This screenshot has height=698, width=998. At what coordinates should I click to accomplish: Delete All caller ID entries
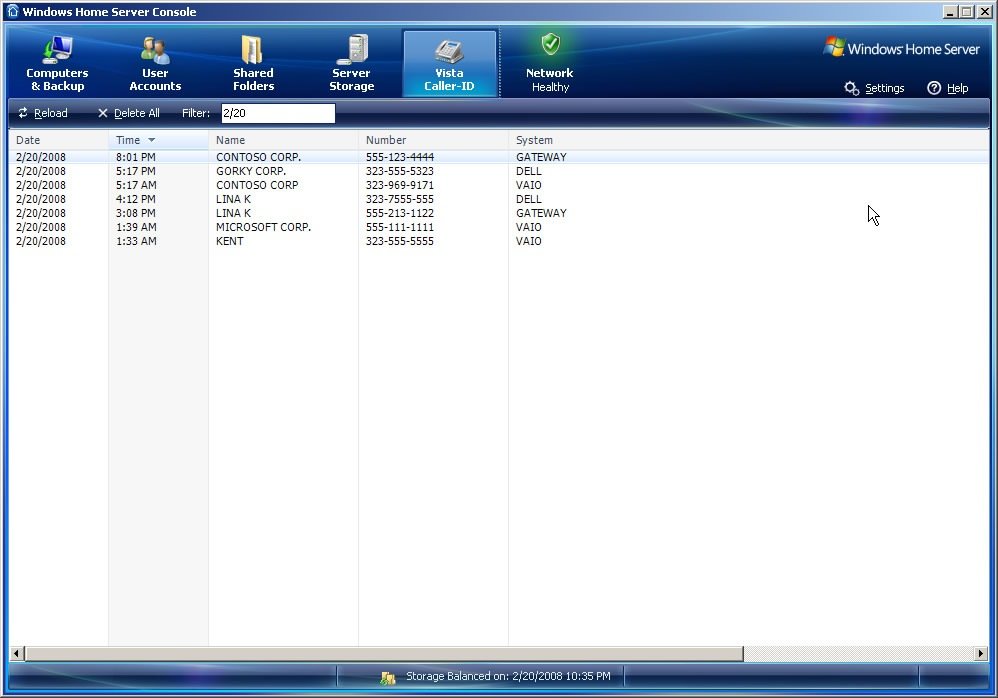tap(129, 113)
